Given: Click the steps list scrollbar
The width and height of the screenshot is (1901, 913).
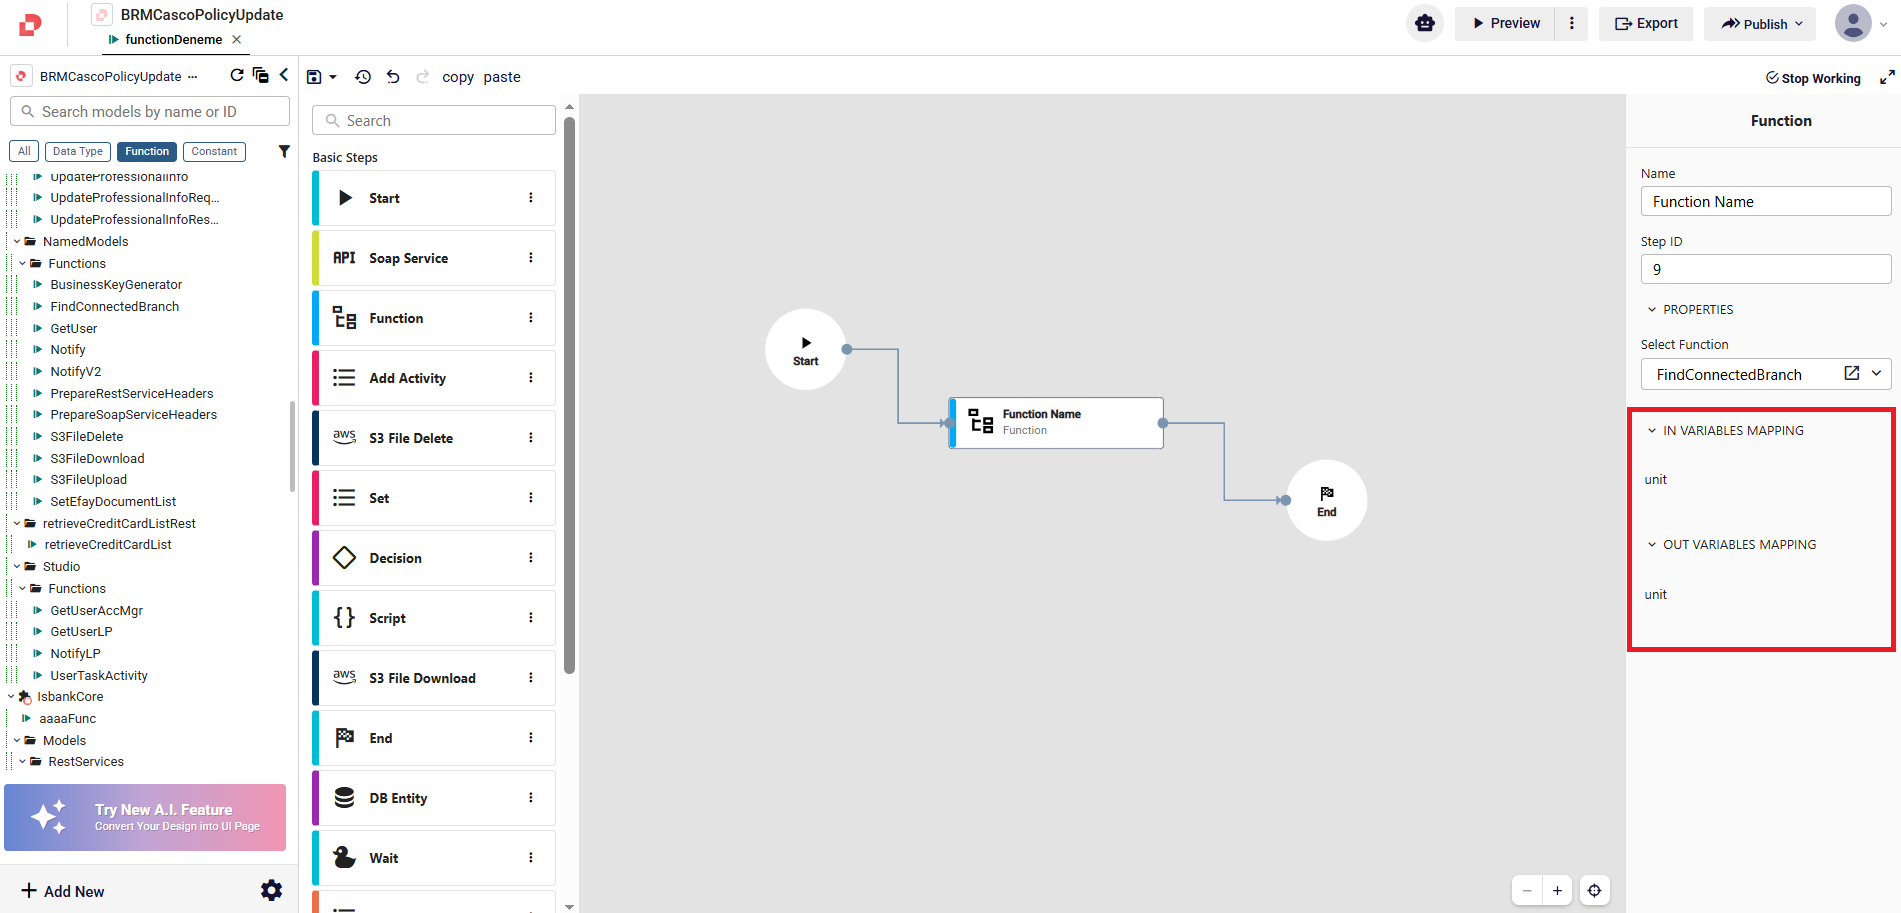Looking at the screenshot, I should point(569,395).
